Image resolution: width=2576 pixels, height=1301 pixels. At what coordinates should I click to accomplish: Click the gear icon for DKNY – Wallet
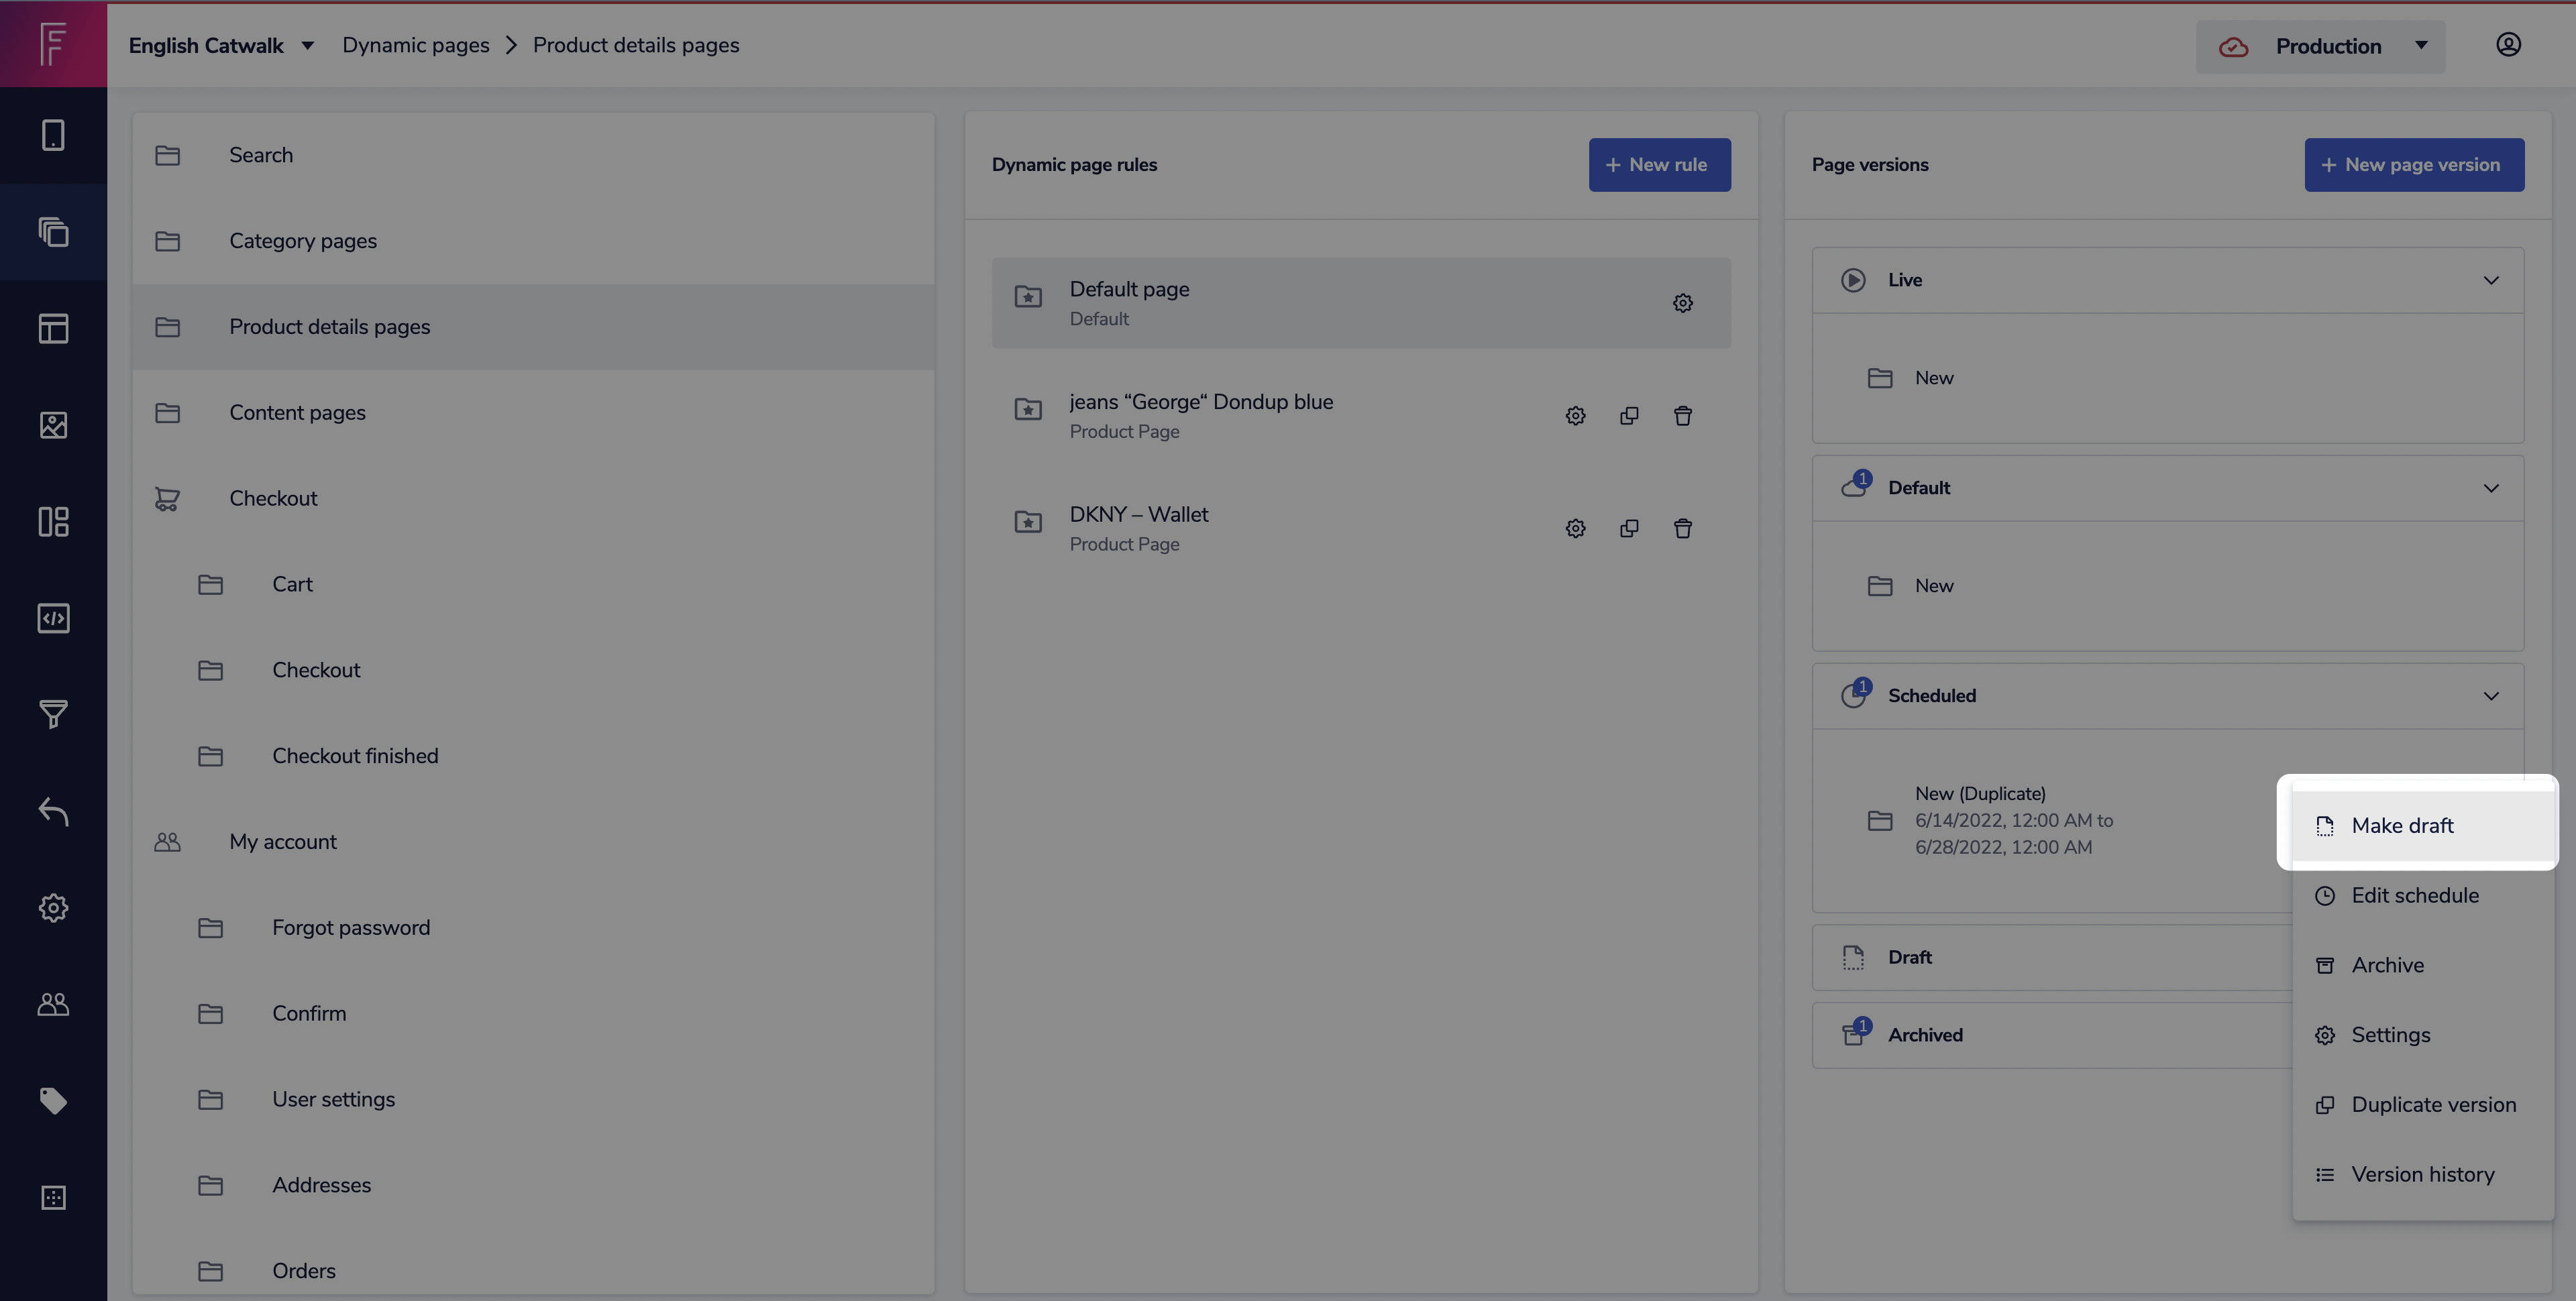1575,529
